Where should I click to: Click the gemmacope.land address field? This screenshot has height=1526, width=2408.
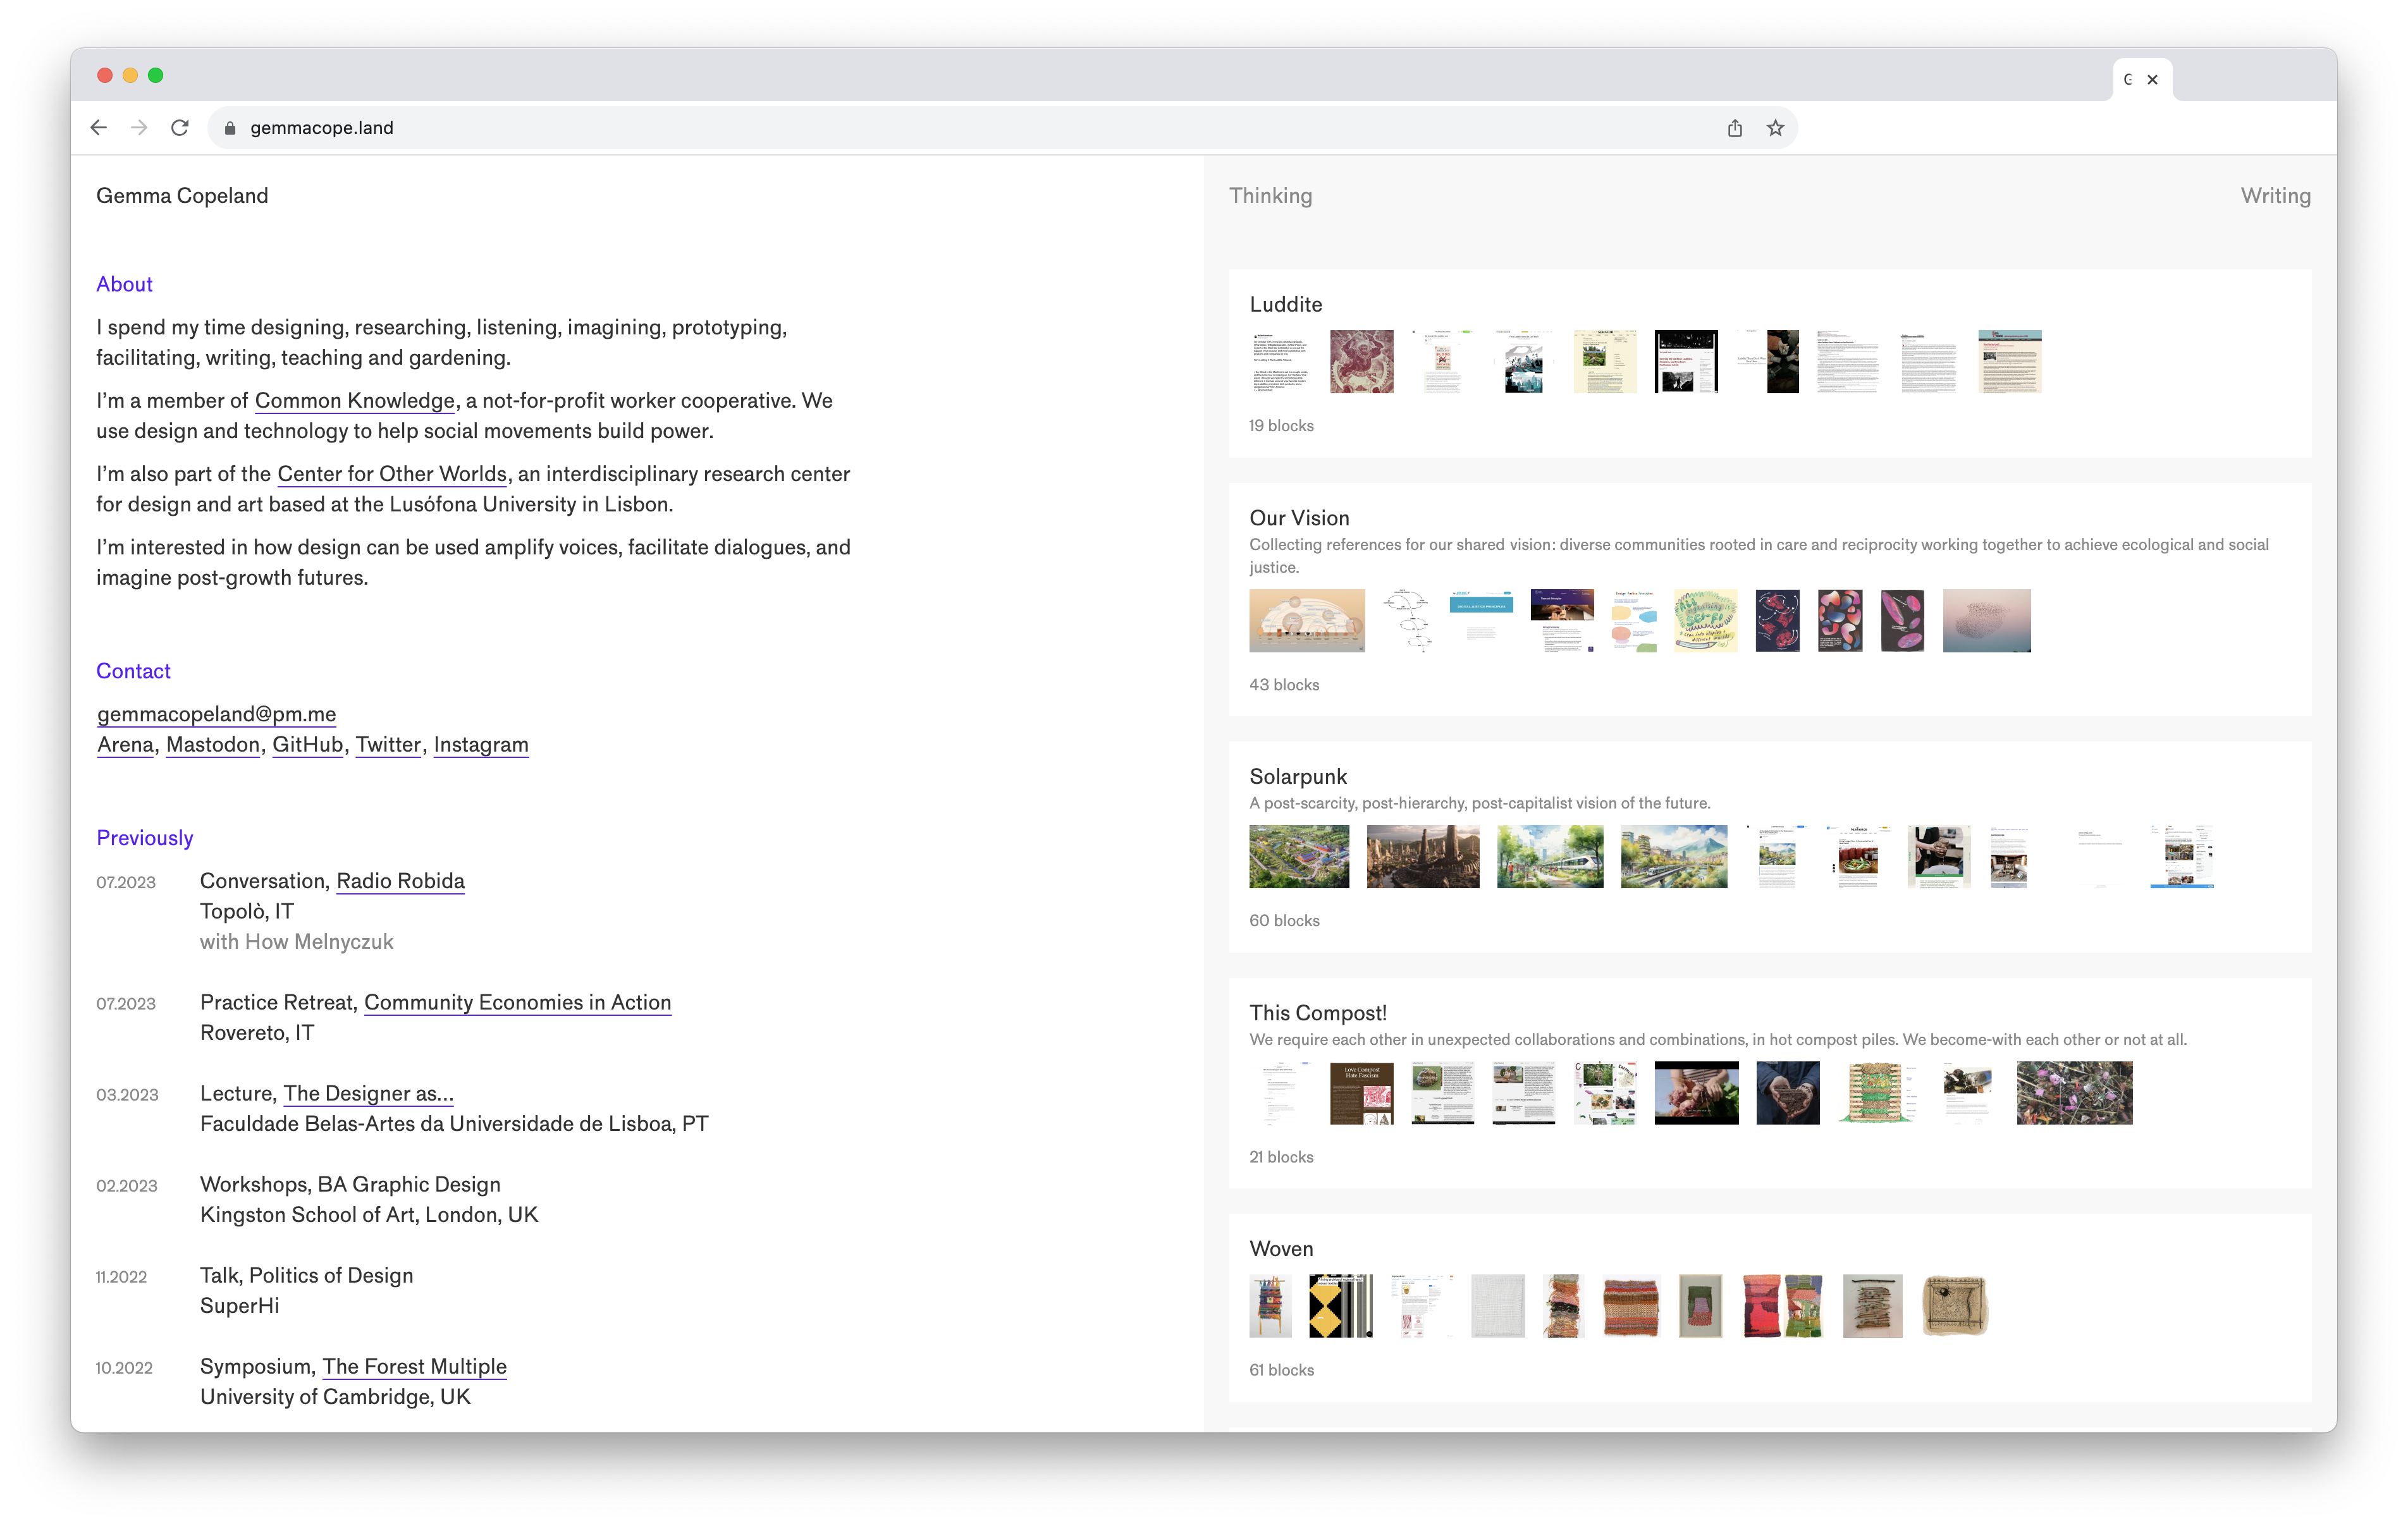pyautogui.click(x=322, y=128)
